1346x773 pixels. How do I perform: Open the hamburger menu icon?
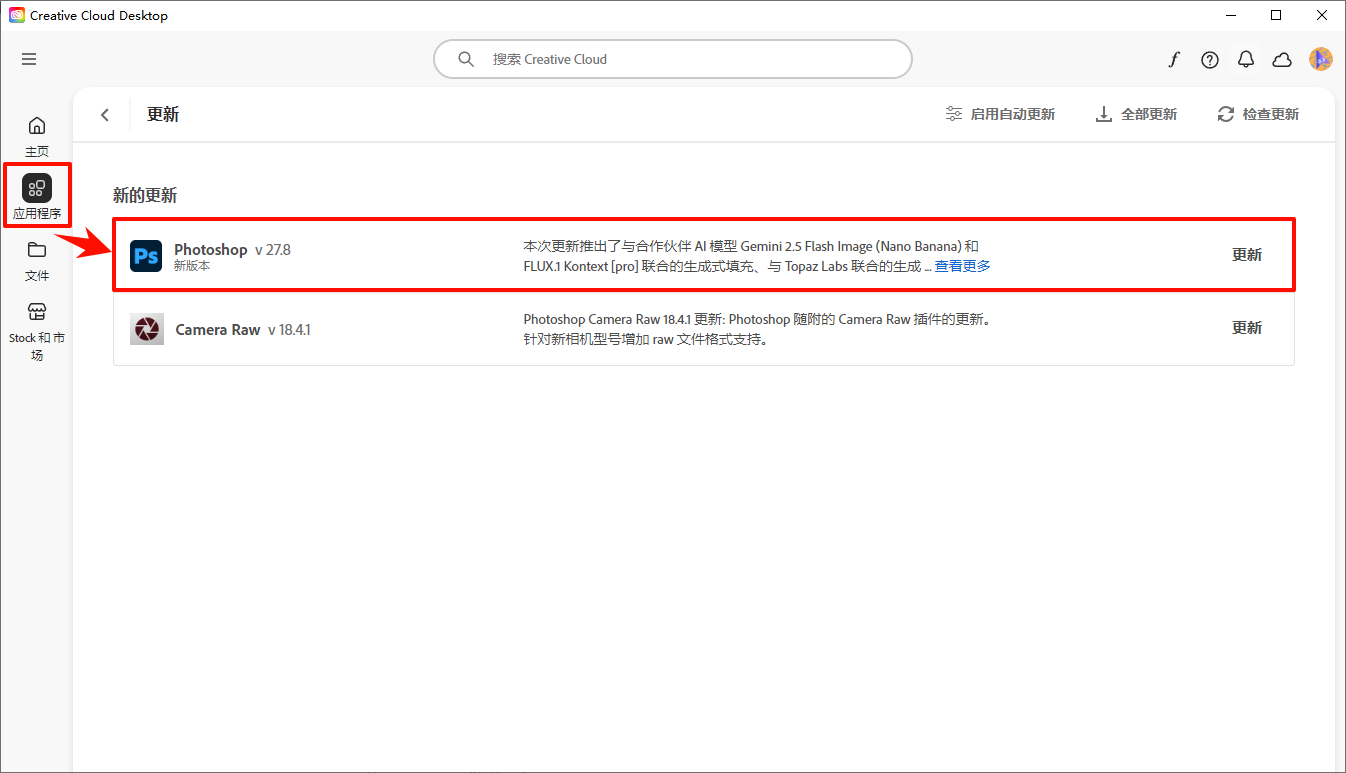coord(29,59)
